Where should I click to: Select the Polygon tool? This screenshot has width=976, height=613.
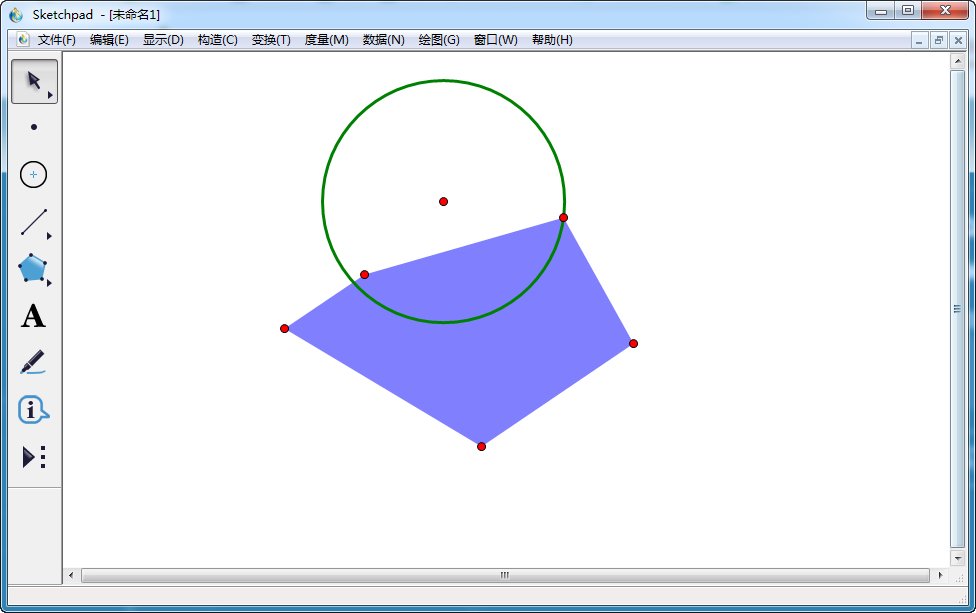[x=33, y=268]
